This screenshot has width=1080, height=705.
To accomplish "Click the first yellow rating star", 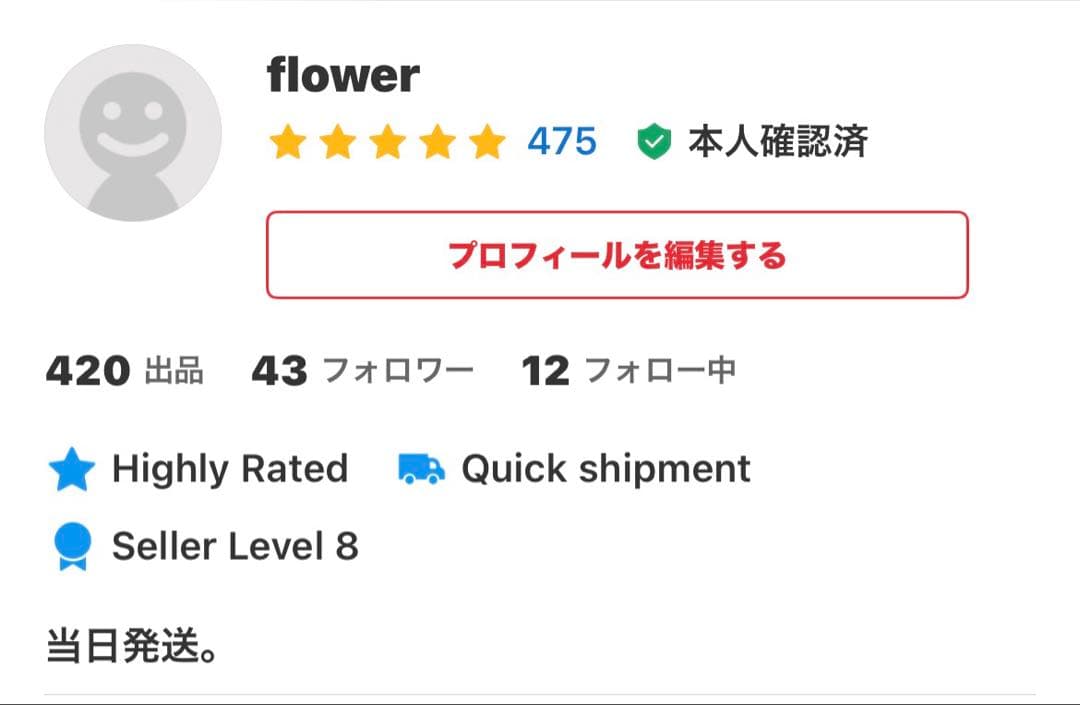I will pyautogui.click(x=287, y=143).
